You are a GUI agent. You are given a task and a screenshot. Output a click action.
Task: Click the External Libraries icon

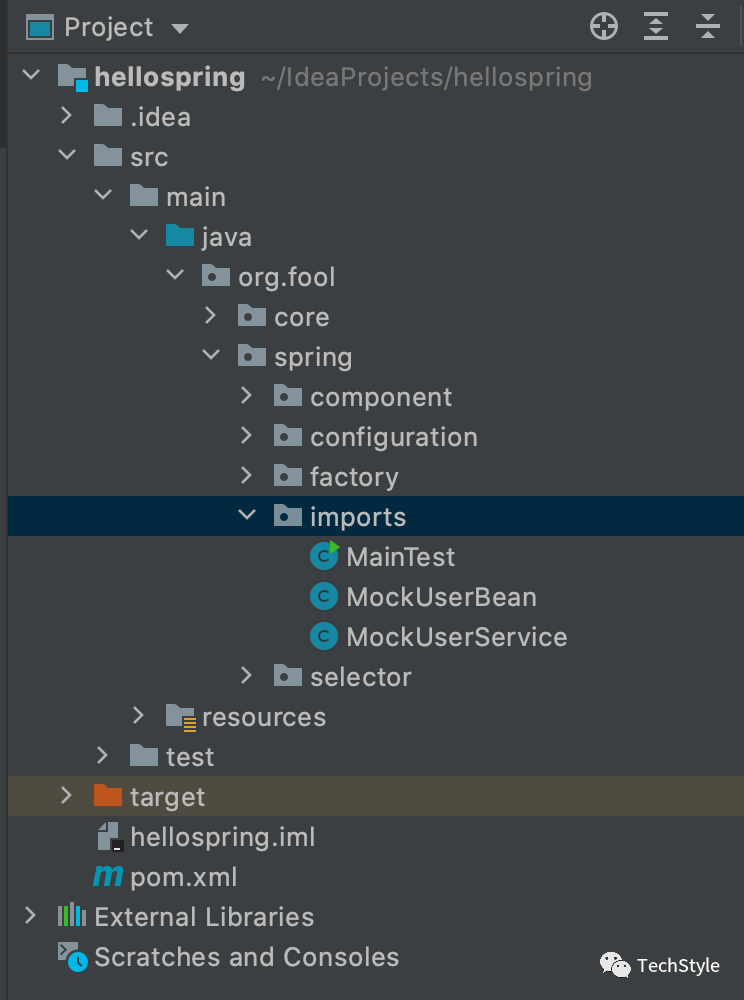tap(72, 916)
